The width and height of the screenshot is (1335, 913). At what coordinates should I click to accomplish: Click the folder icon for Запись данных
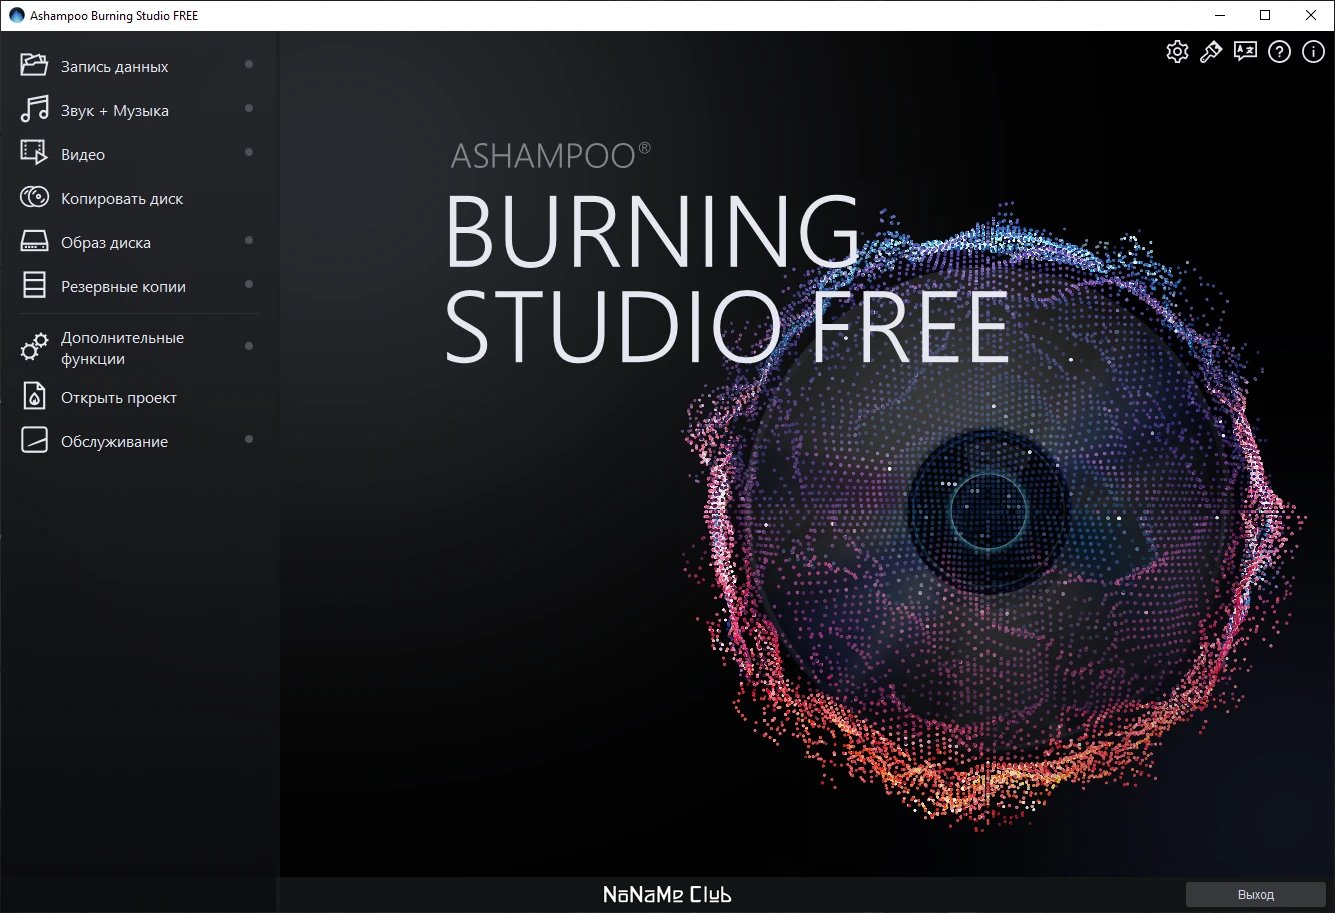34,66
